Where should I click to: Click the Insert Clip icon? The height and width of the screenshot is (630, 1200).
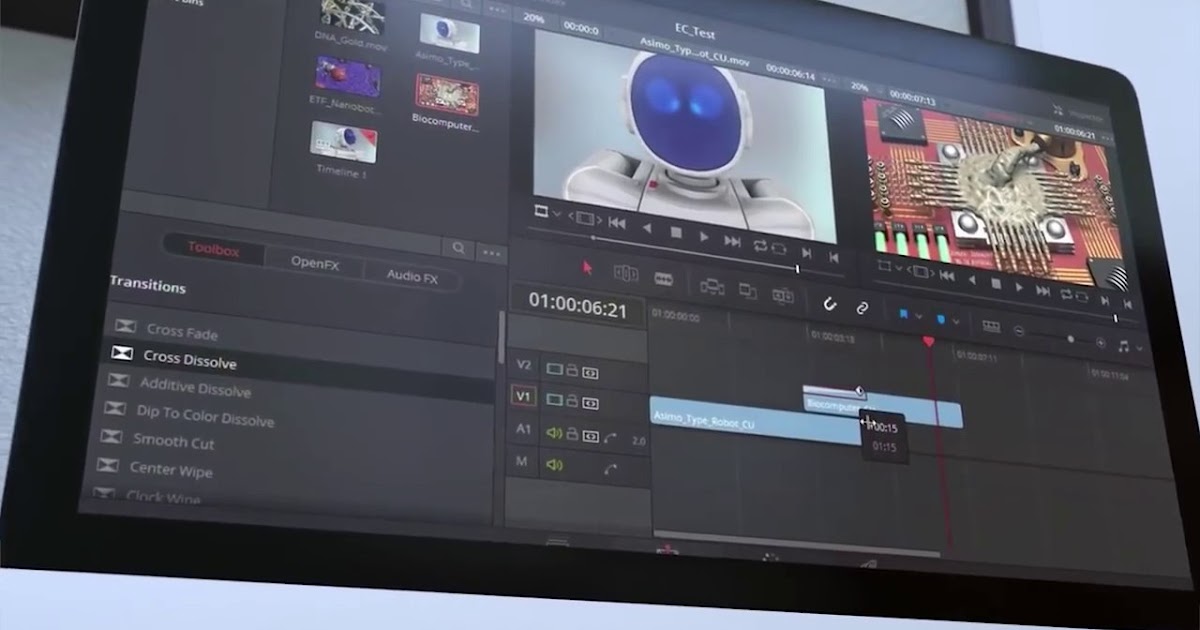coord(711,287)
